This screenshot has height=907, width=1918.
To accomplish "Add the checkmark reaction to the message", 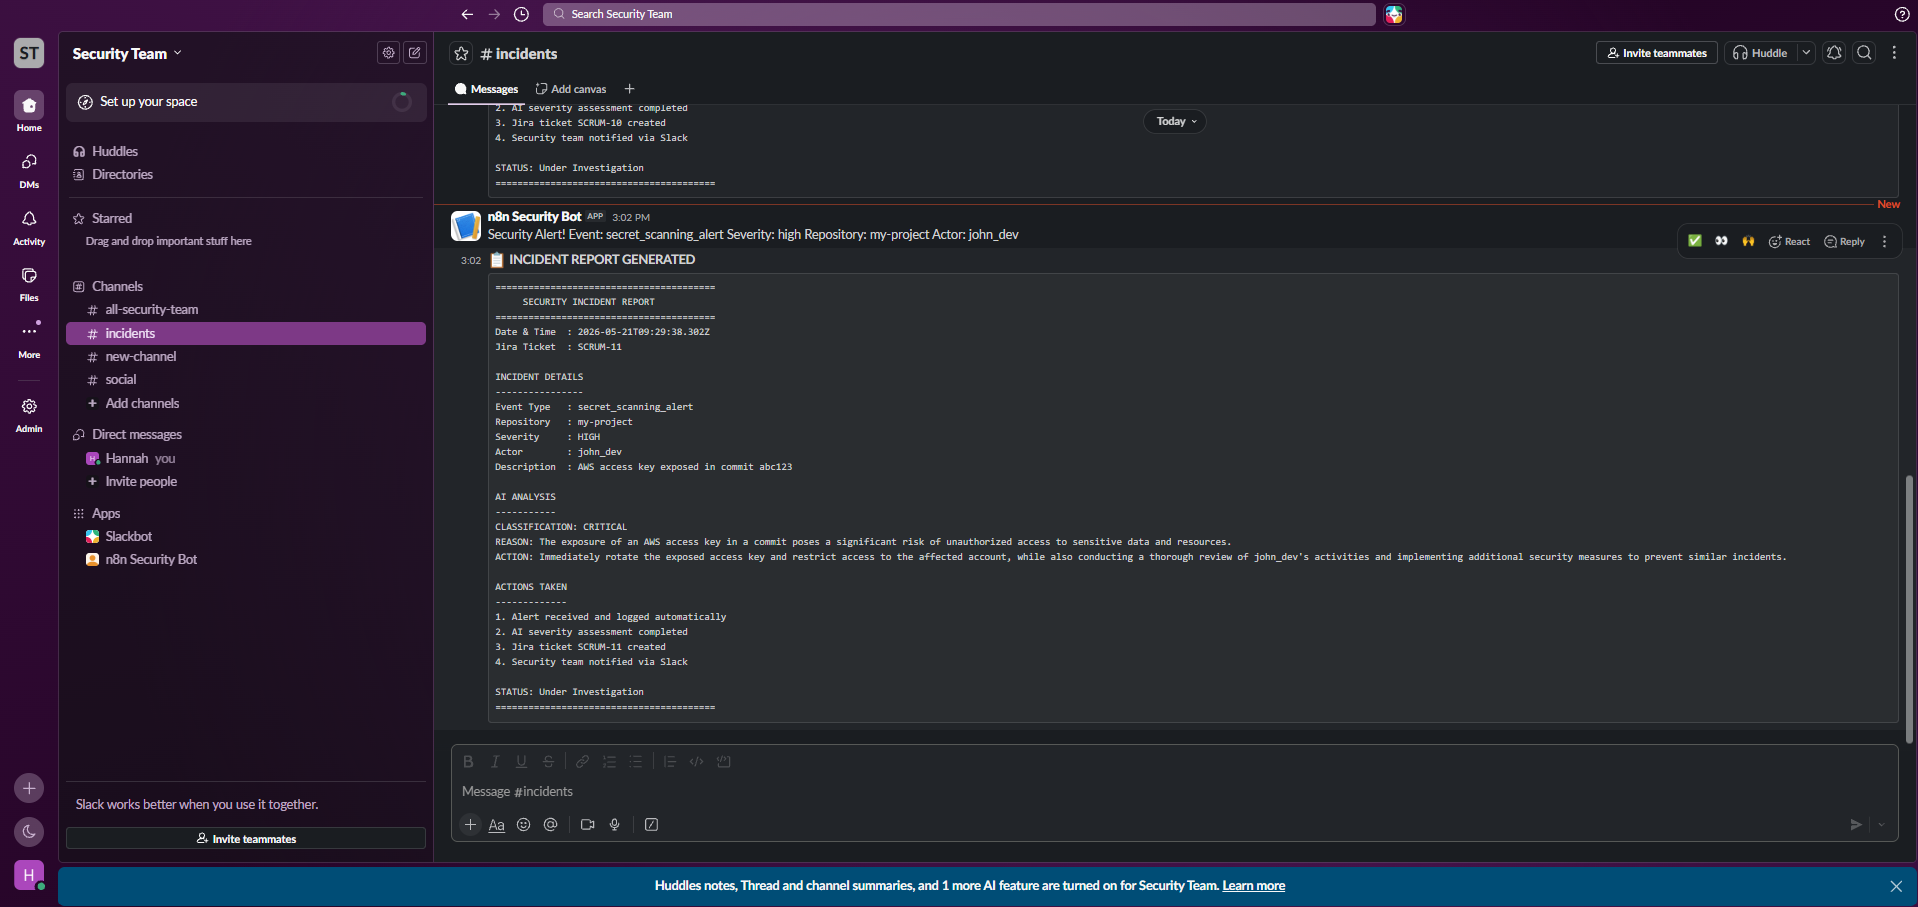I will coord(1695,241).
